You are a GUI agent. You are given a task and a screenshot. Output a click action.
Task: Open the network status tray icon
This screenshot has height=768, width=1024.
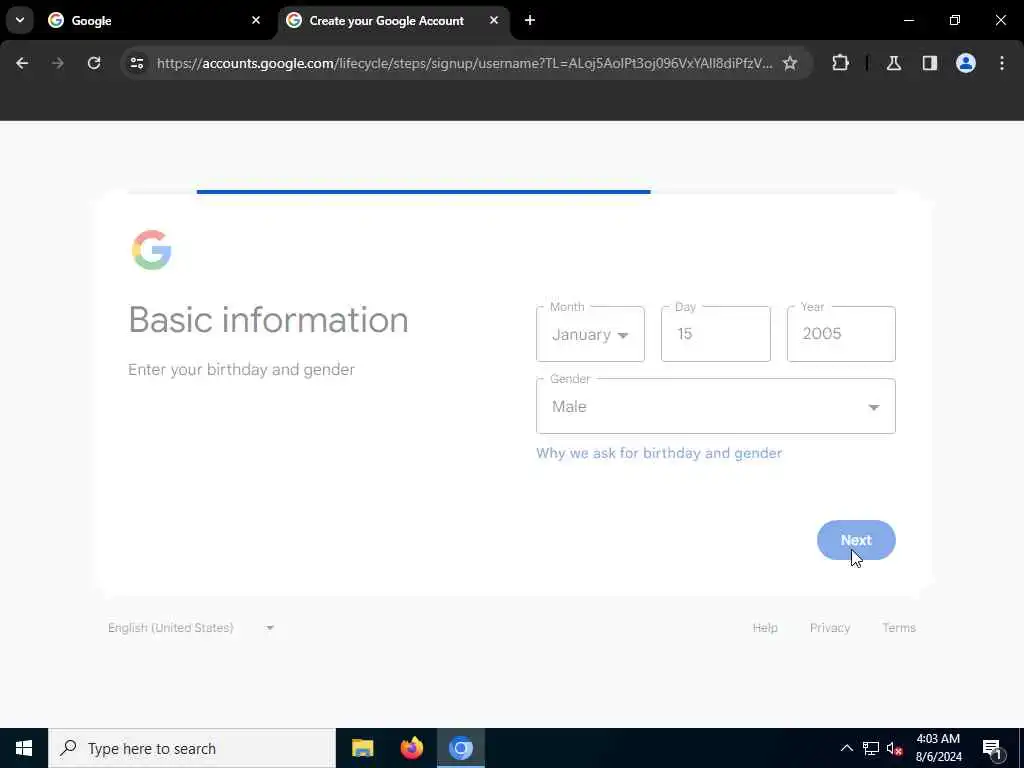coord(871,748)
